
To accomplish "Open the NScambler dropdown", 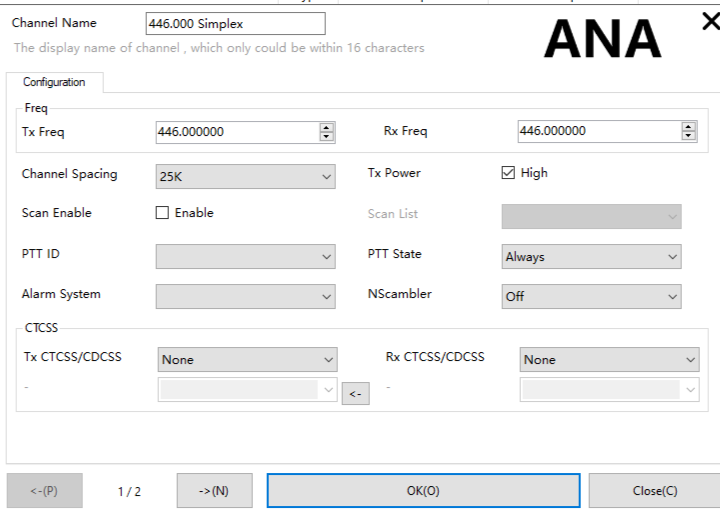I will 591,297.
